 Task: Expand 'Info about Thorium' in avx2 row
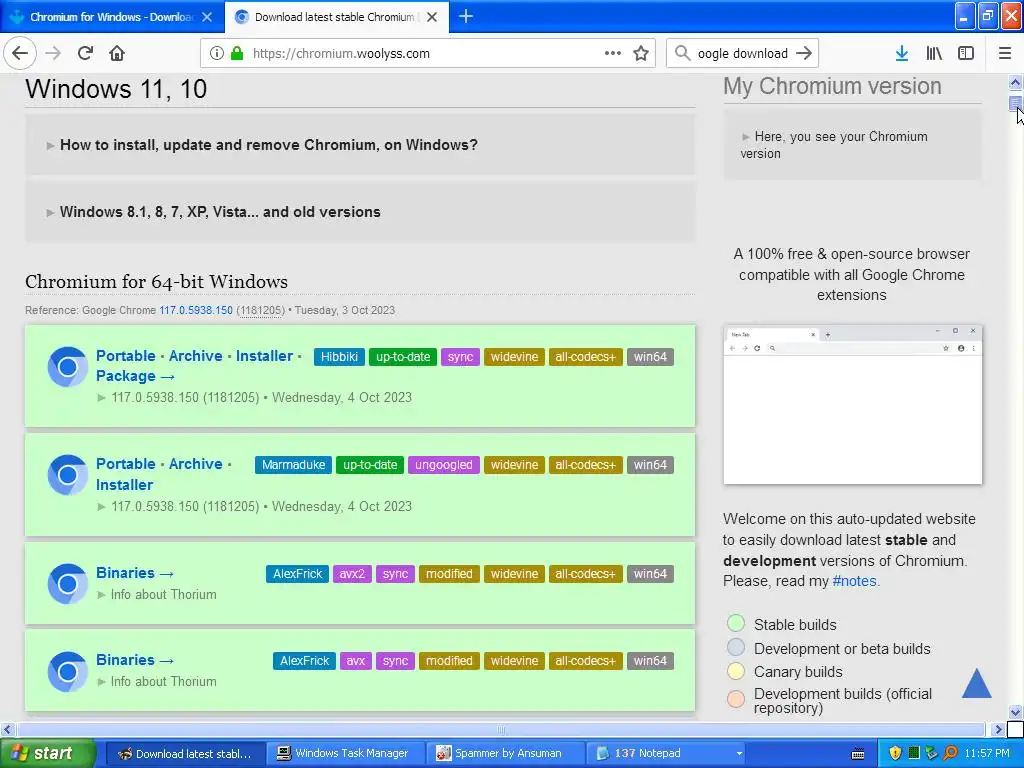(x=157, y=594)
